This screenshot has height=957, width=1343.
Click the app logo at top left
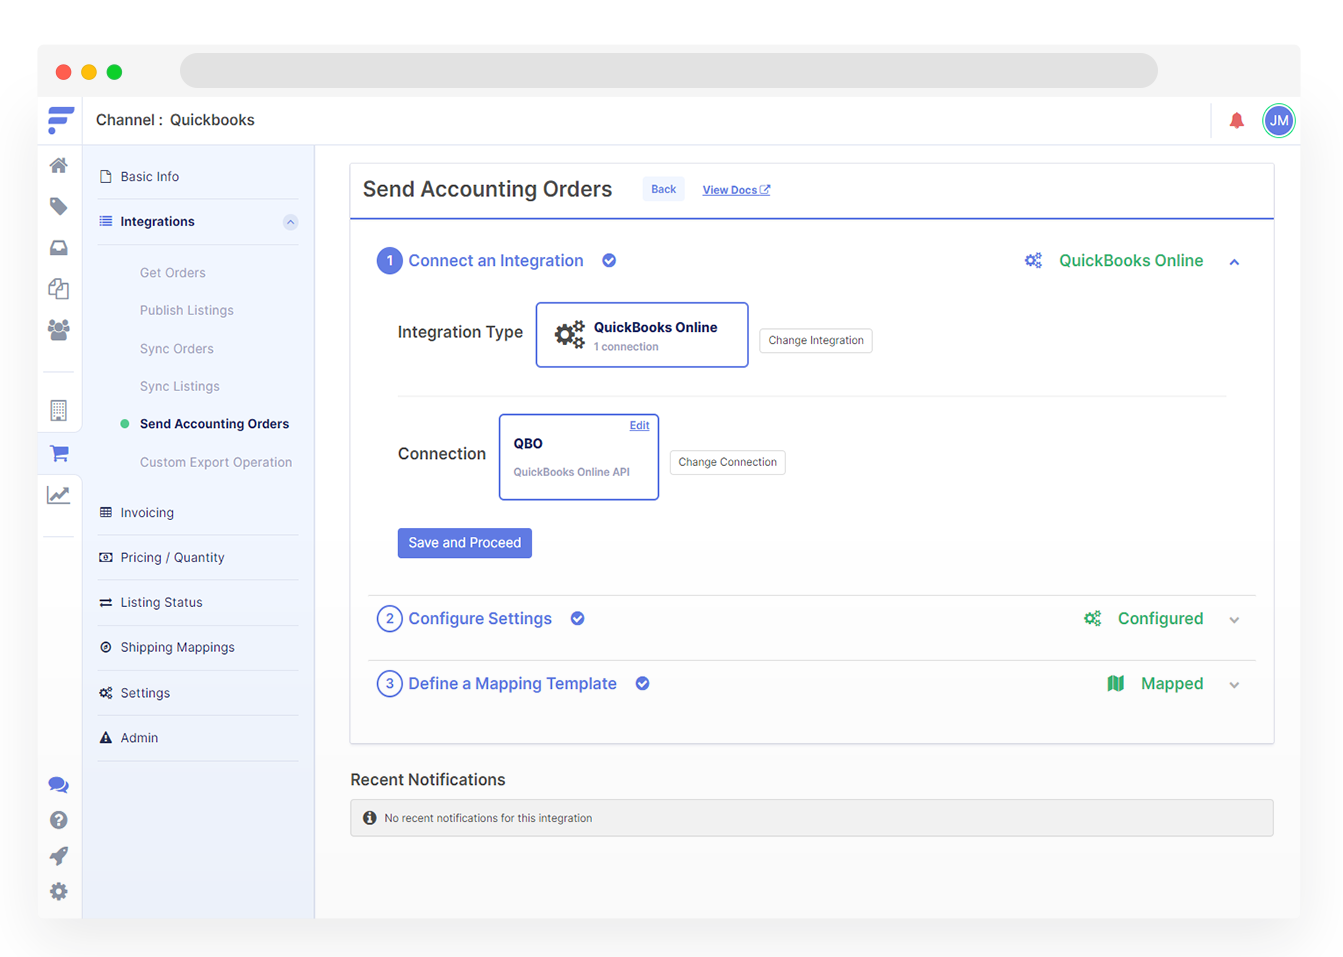(x=60, y=120)
